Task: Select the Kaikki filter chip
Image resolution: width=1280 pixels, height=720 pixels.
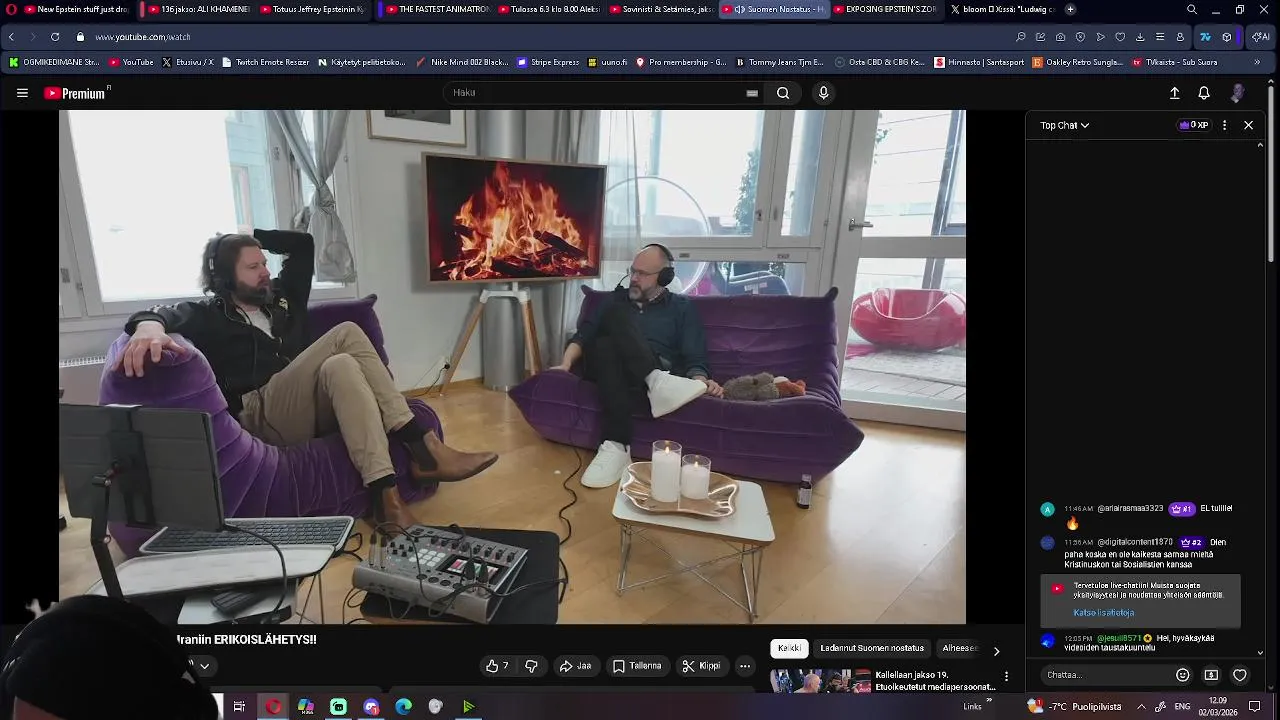Action: coord(789,648)
